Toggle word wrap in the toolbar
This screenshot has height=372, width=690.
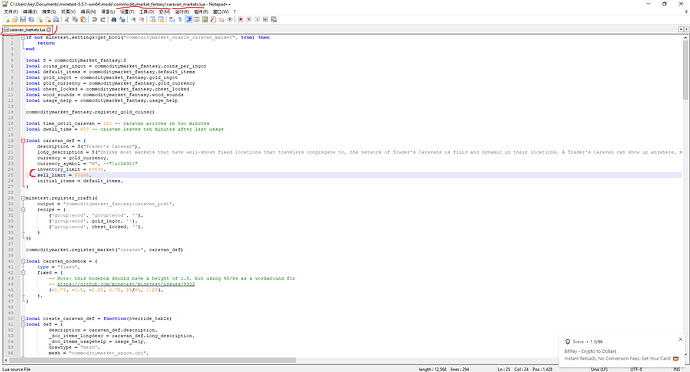pos(172,19)
